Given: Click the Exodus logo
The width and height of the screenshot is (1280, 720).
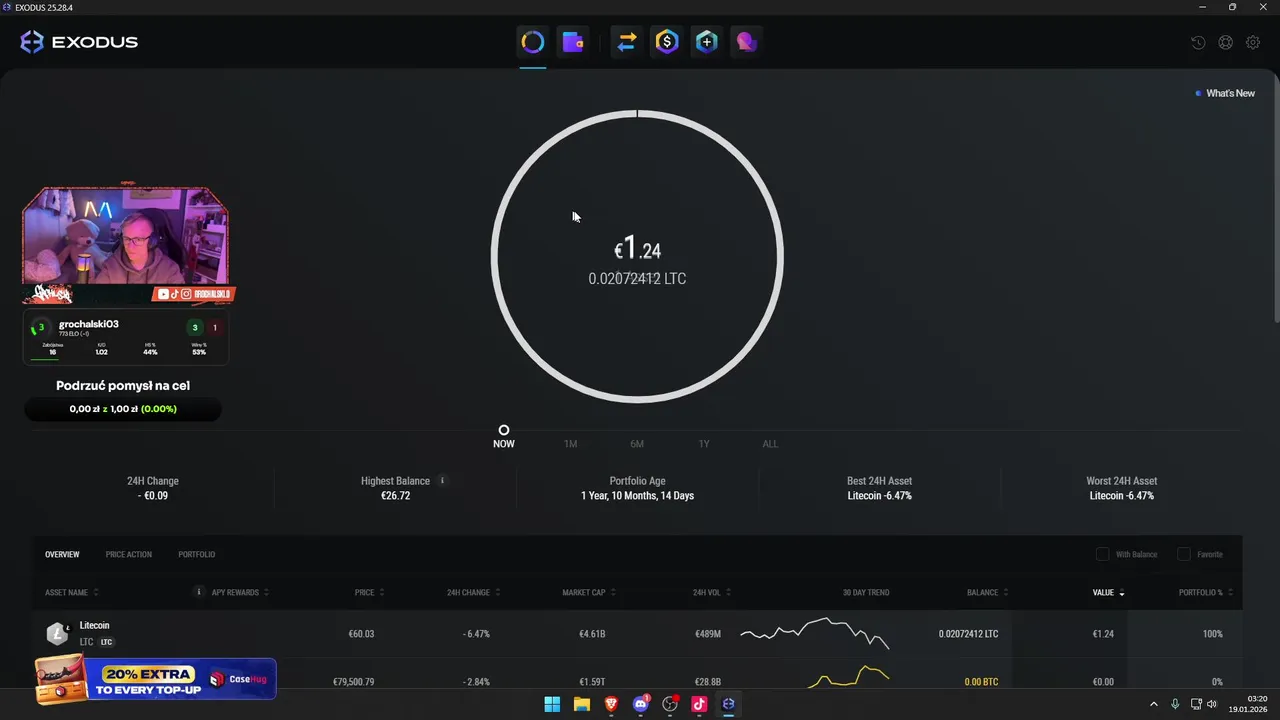Looking at the screenshot, I should tap(79, 42).
